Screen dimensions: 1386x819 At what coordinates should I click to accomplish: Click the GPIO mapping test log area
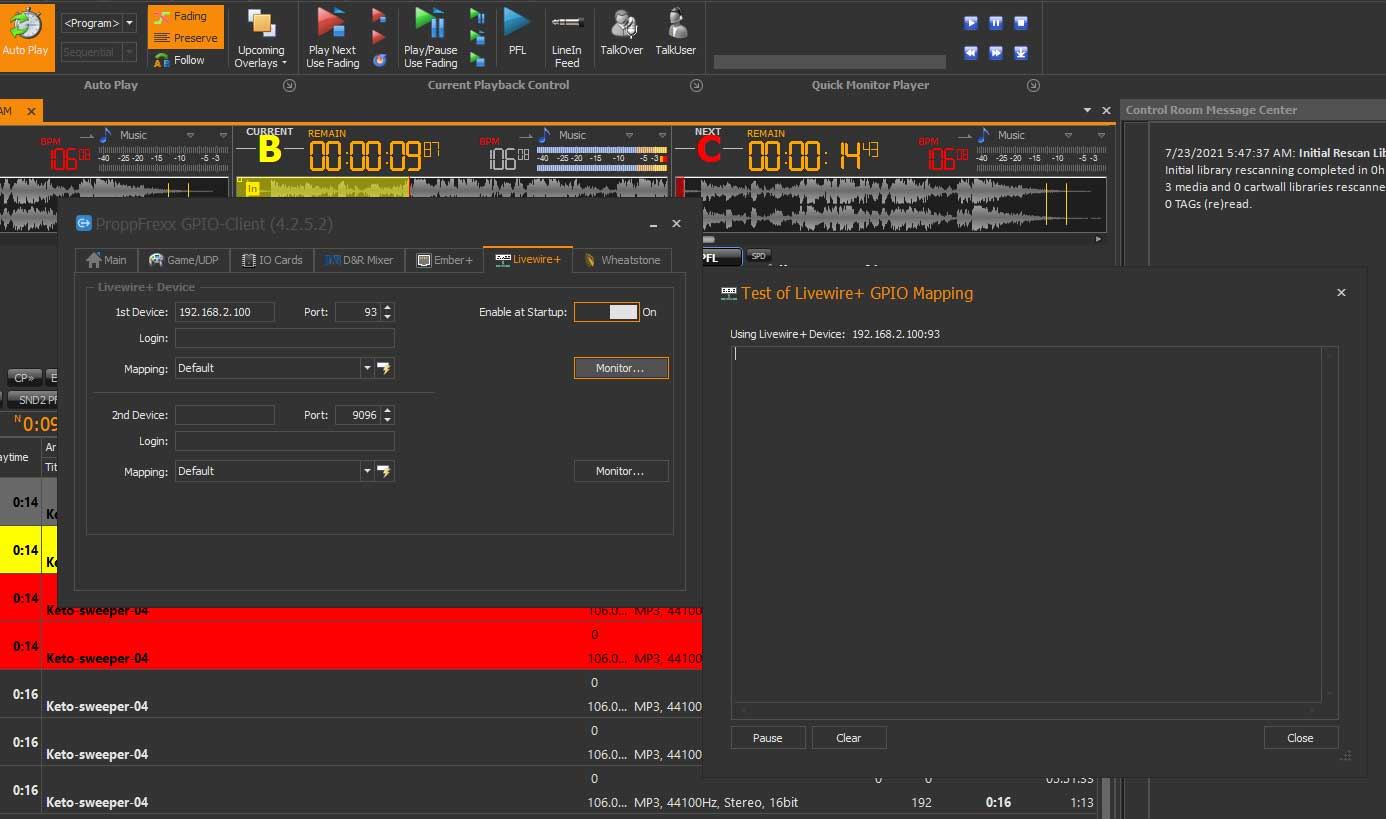coord(1027,524)
